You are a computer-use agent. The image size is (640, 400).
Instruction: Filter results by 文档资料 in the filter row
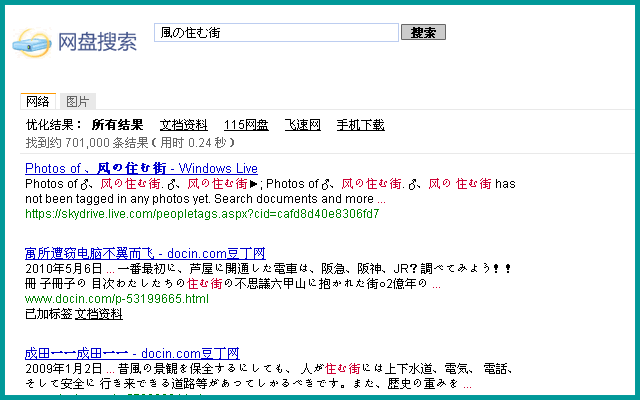[x=184, y=125]
